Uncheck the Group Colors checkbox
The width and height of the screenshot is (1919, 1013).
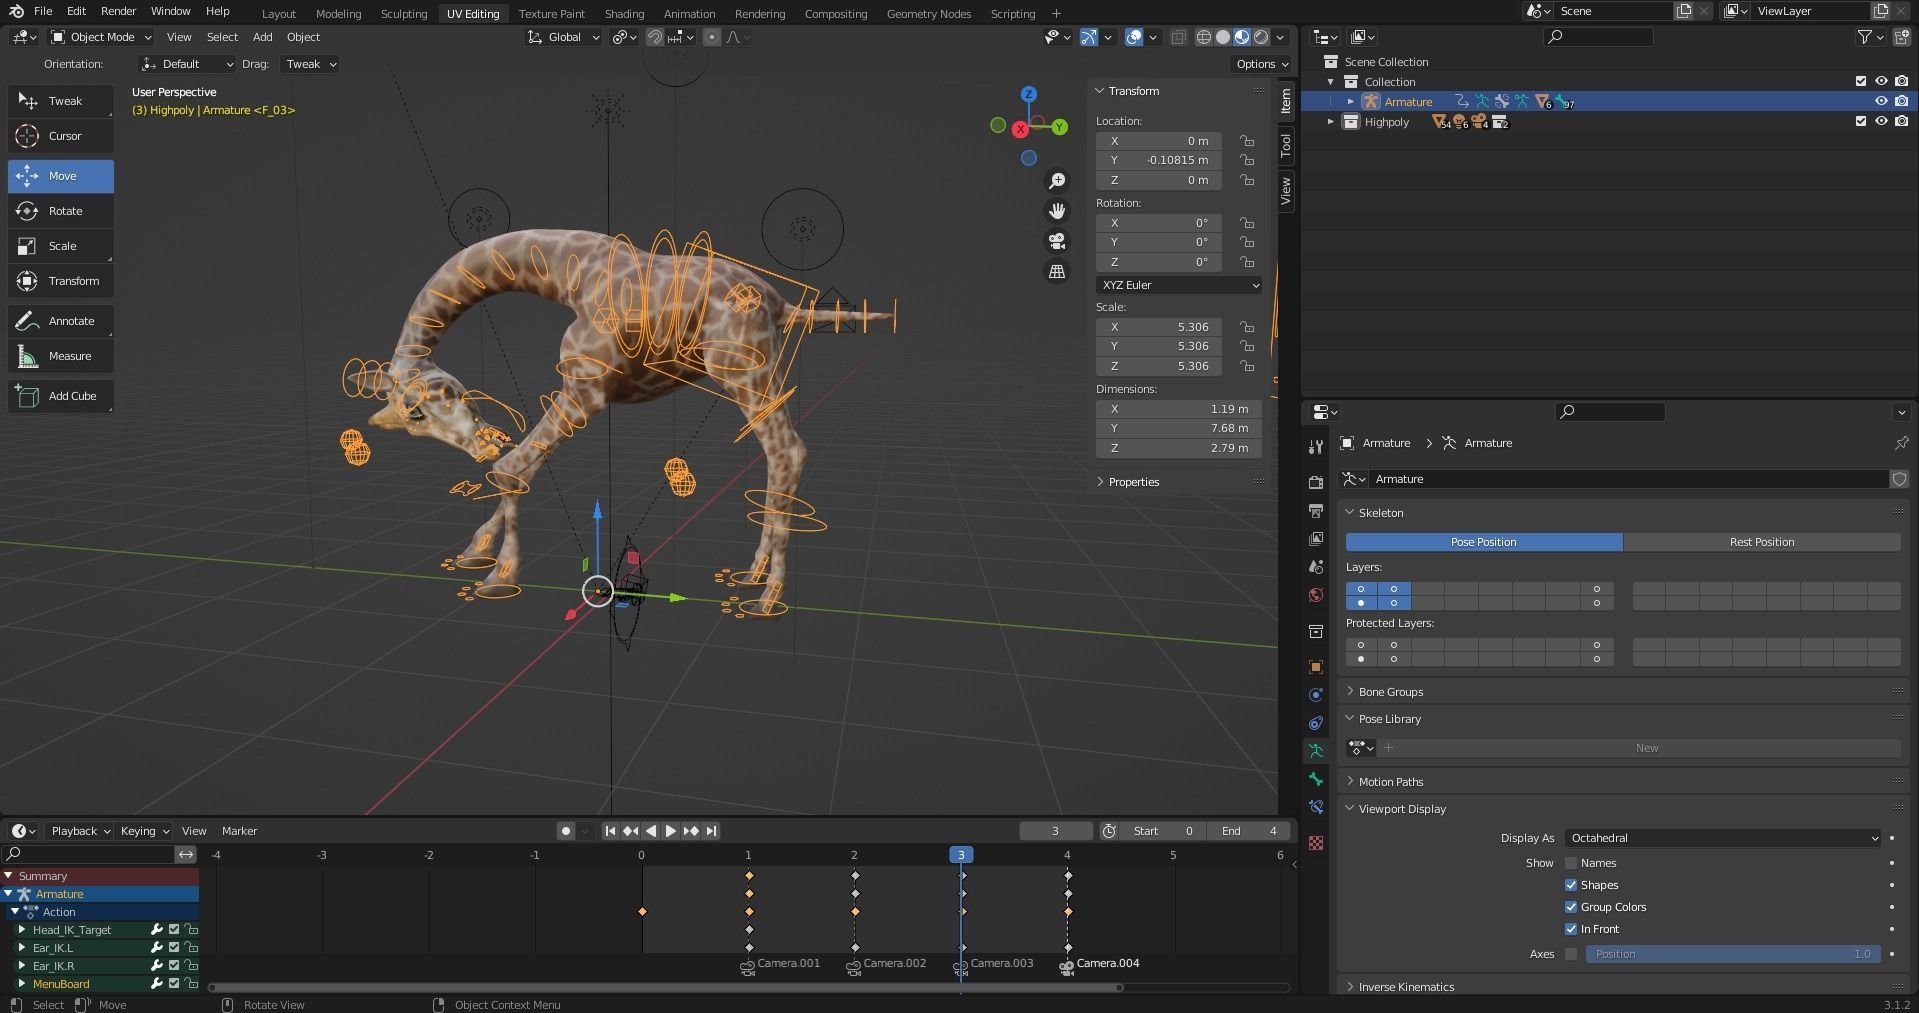(x=1571, y=907)
